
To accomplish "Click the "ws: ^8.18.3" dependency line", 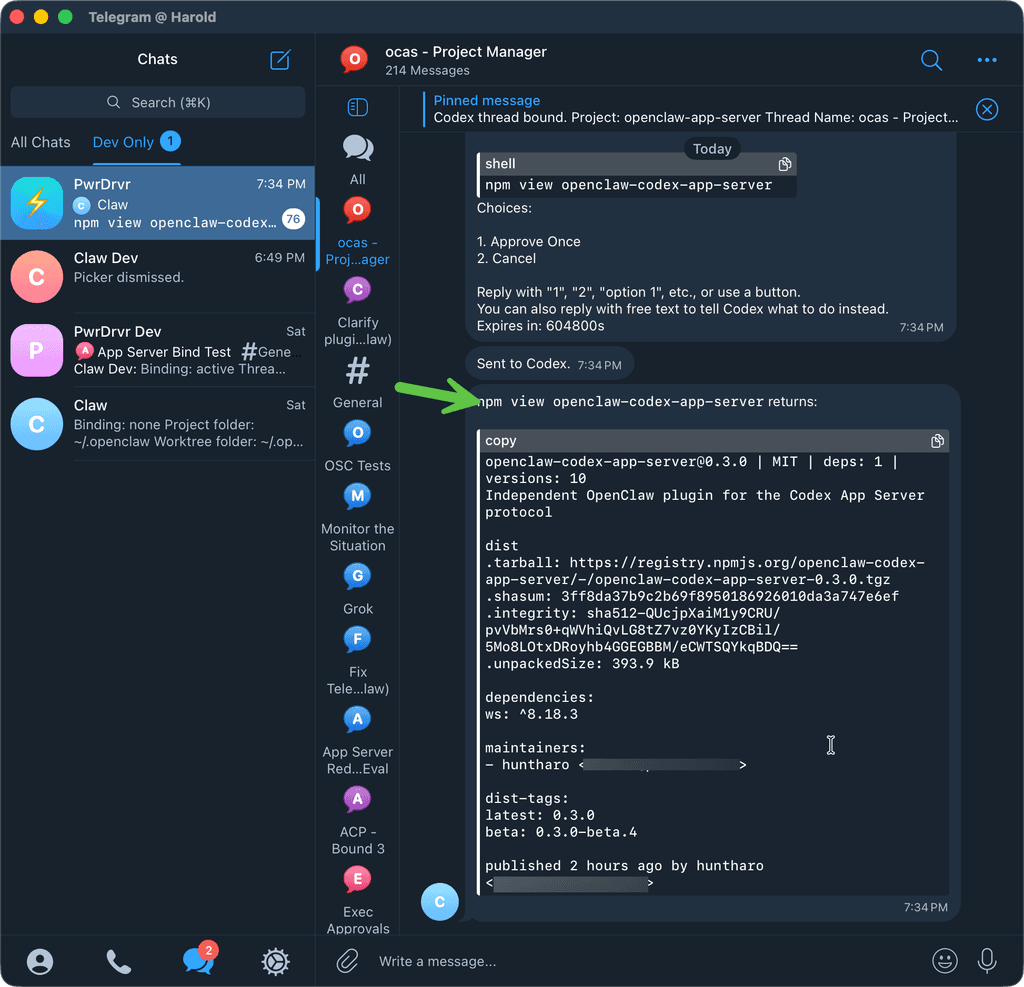I will click(x=531, y=714).
